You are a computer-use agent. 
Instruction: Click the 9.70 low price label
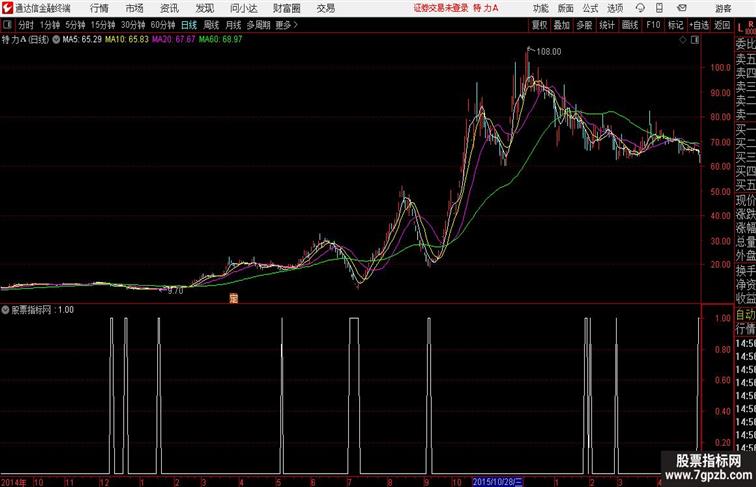(176, 291)
